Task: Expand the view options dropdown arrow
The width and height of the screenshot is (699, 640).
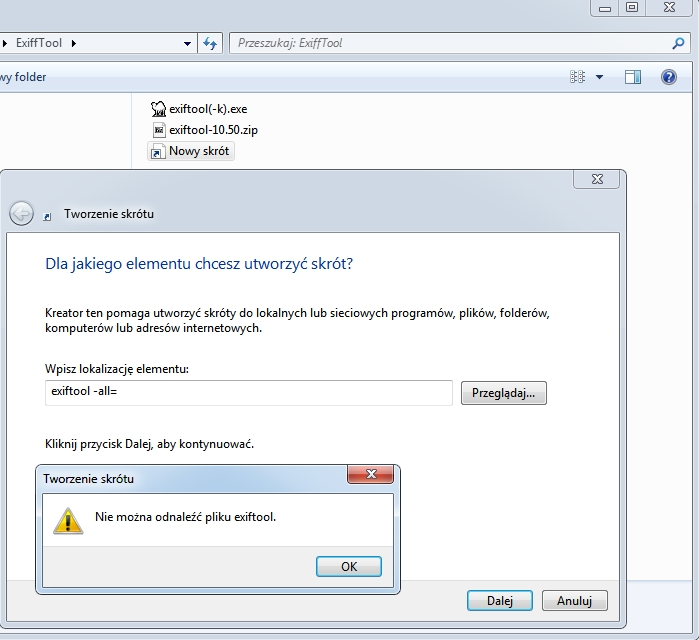Action: click(x=599, y=77)
